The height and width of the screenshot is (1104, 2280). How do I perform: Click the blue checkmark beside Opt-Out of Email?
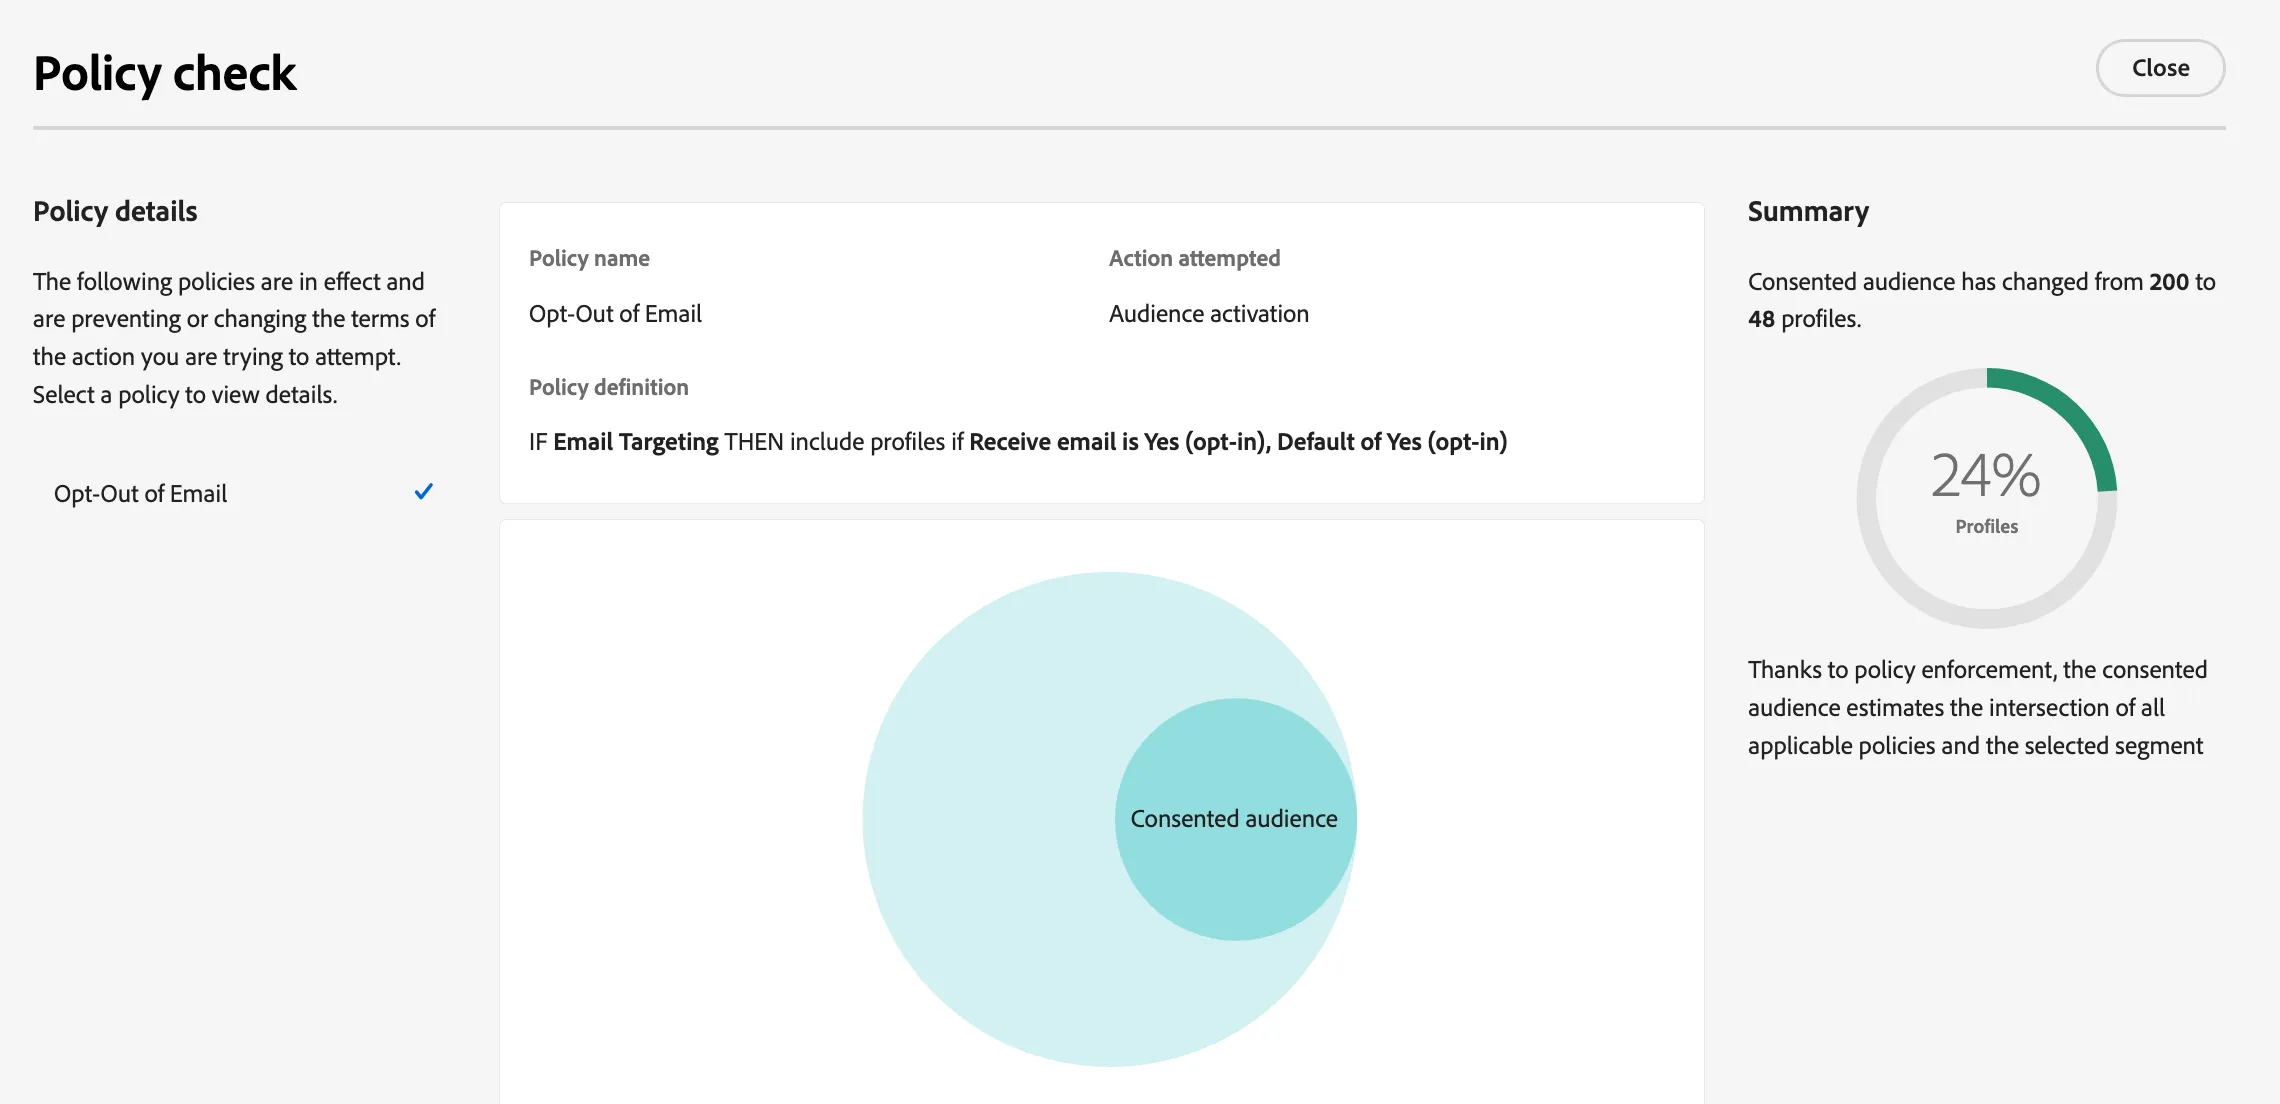click(x=424, y=491)
